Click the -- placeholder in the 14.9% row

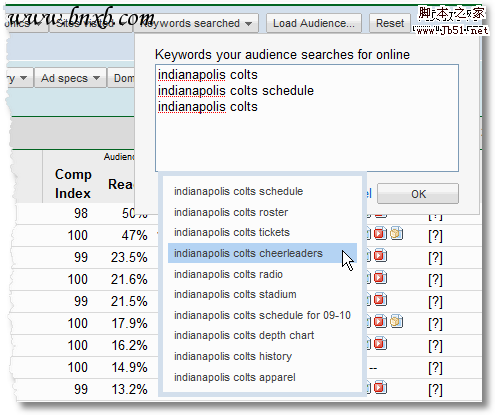pyautogui.click(x=373, y=368)
